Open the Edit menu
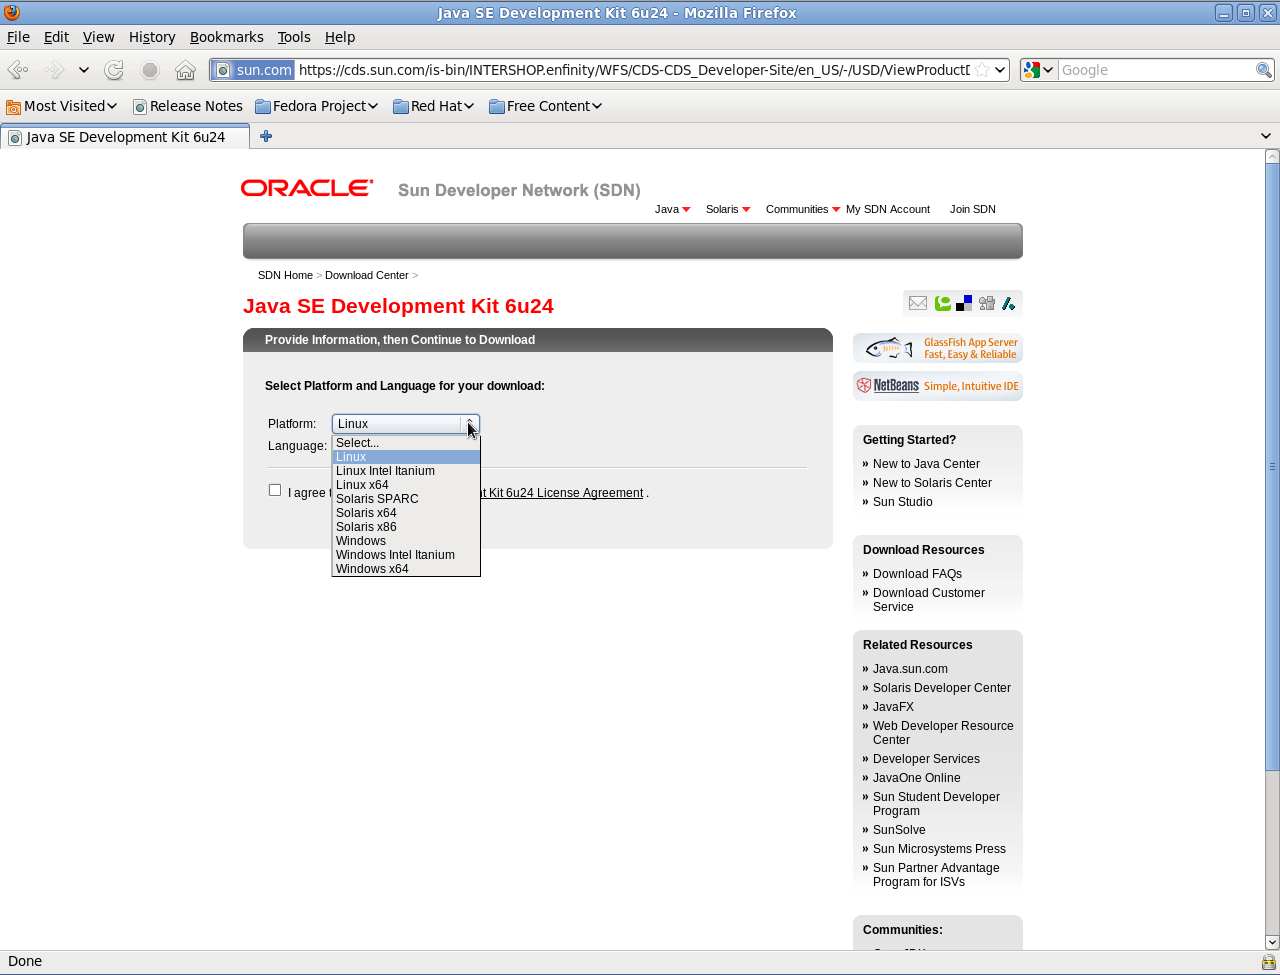 [x=56, y=37]
